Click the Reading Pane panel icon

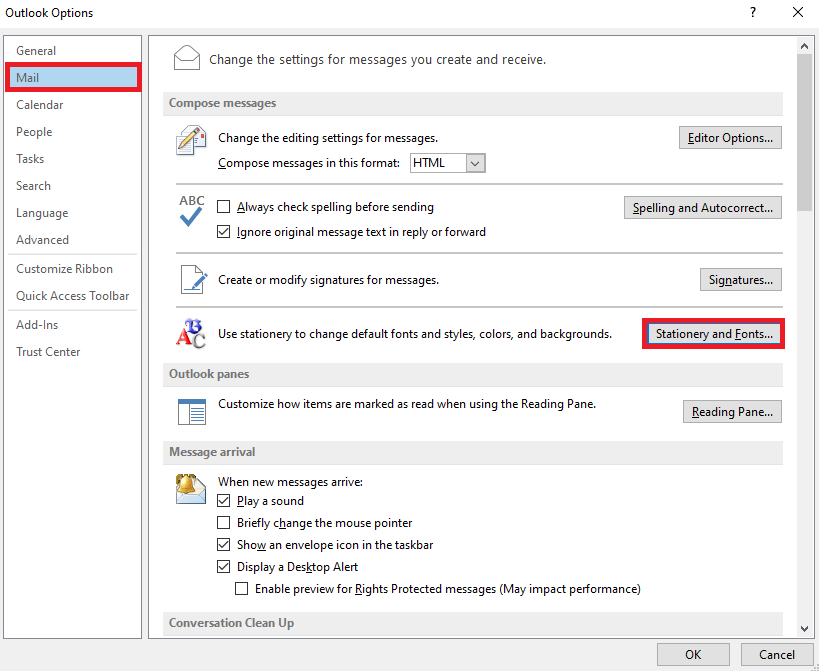point(190,411)
